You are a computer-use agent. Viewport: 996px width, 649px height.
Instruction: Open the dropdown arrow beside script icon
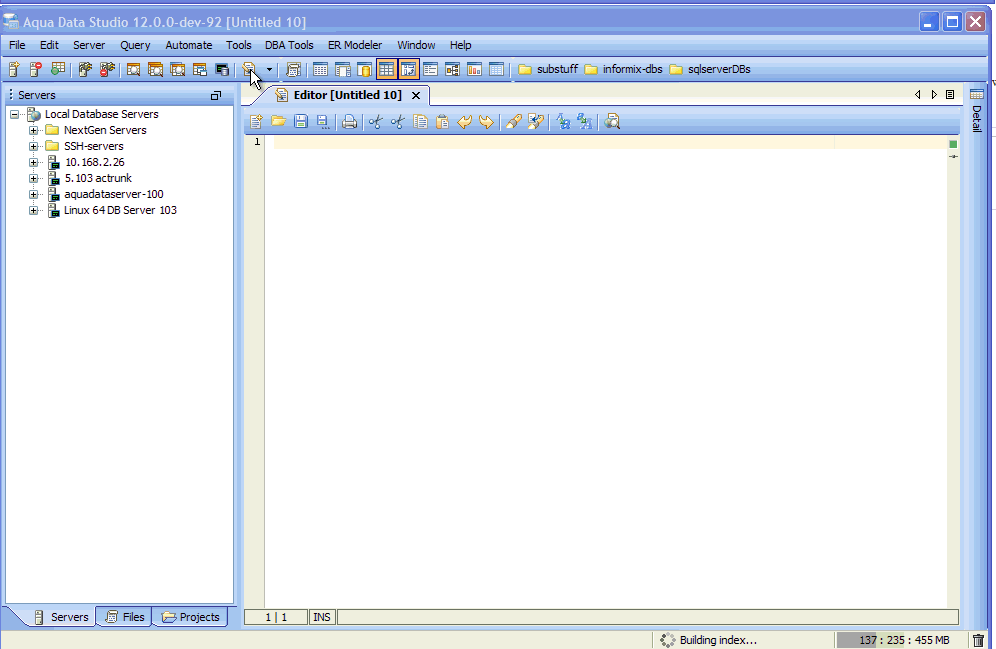pos(269,69)
